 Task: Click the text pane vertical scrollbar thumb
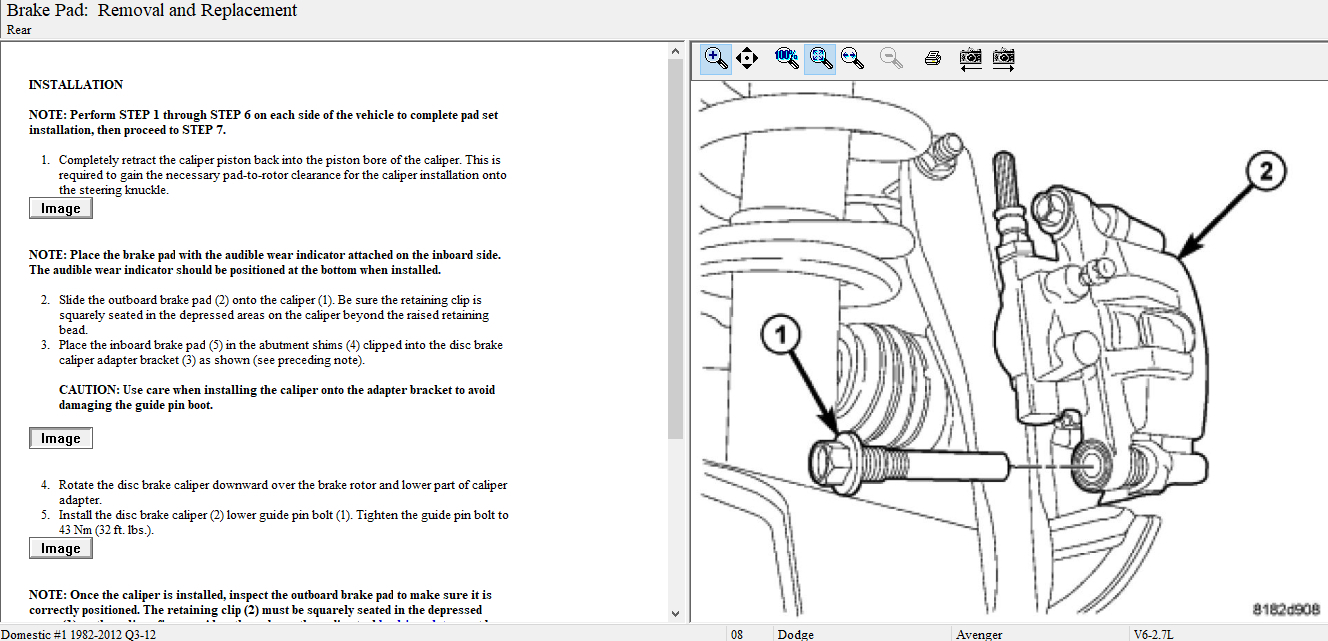click(675, 250)
